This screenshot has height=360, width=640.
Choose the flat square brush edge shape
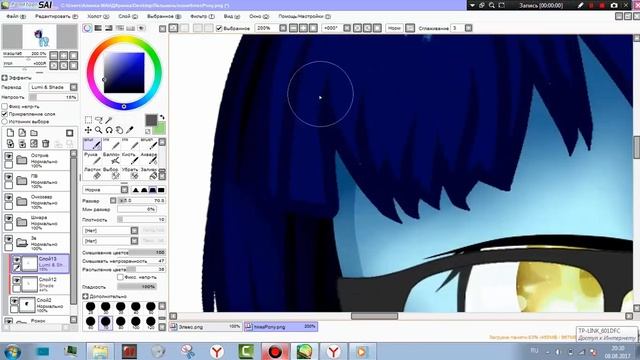pyautogui.click(x=161, y=190)
